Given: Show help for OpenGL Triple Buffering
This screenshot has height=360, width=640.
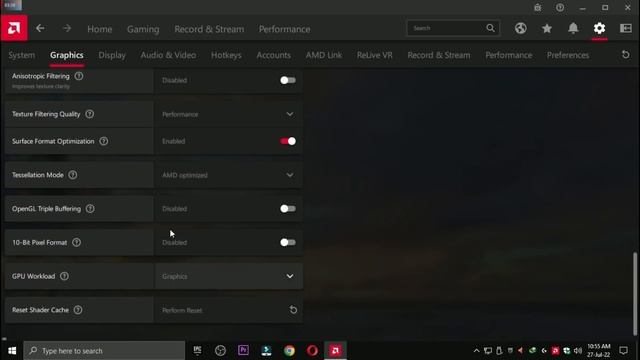Looking at the screenshot, I should tap(90, 209).
